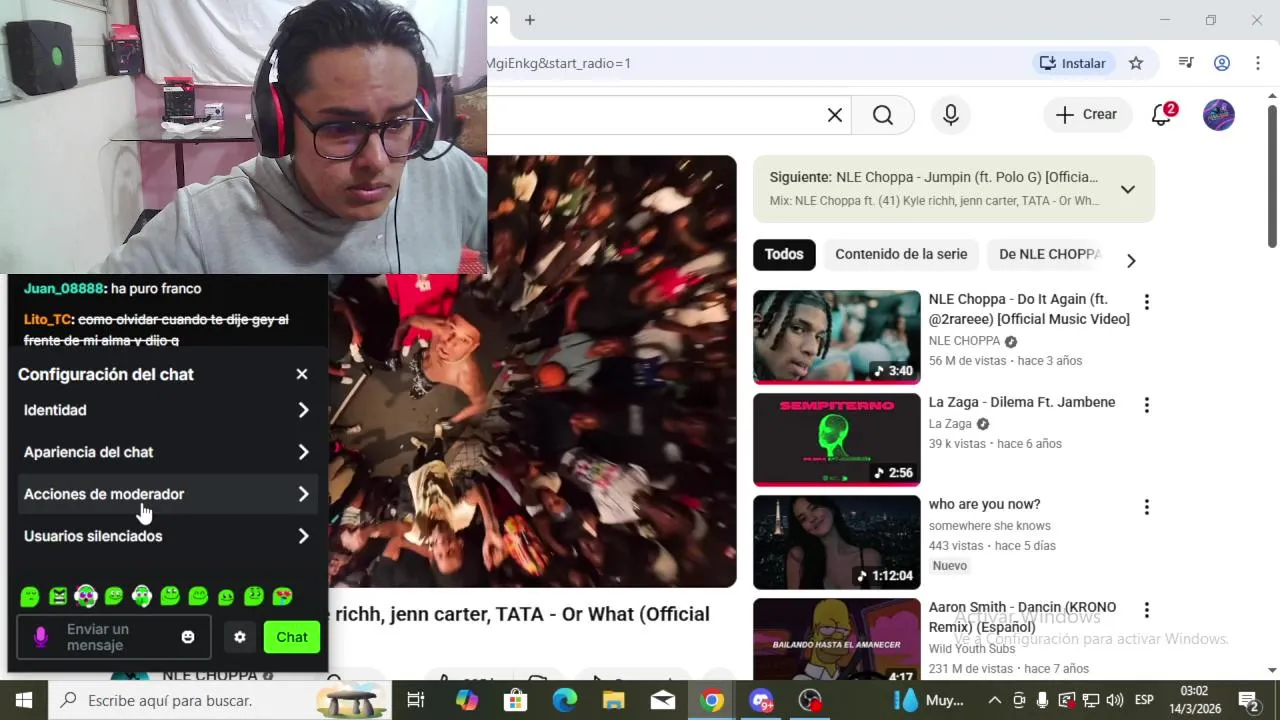The width and height of the screenshot is (1280, 720).
Task: Open the Windows Start menu
Action: (24, 700)
